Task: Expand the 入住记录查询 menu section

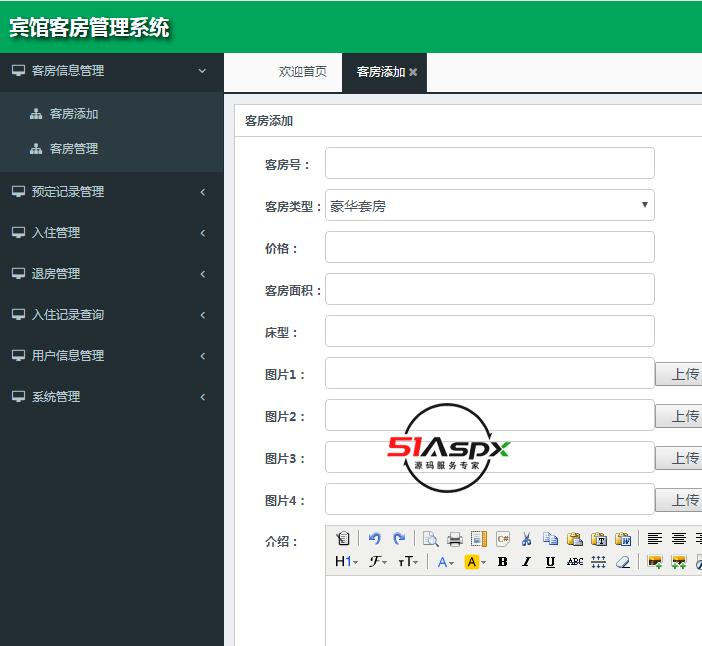Action: (111, 315)
